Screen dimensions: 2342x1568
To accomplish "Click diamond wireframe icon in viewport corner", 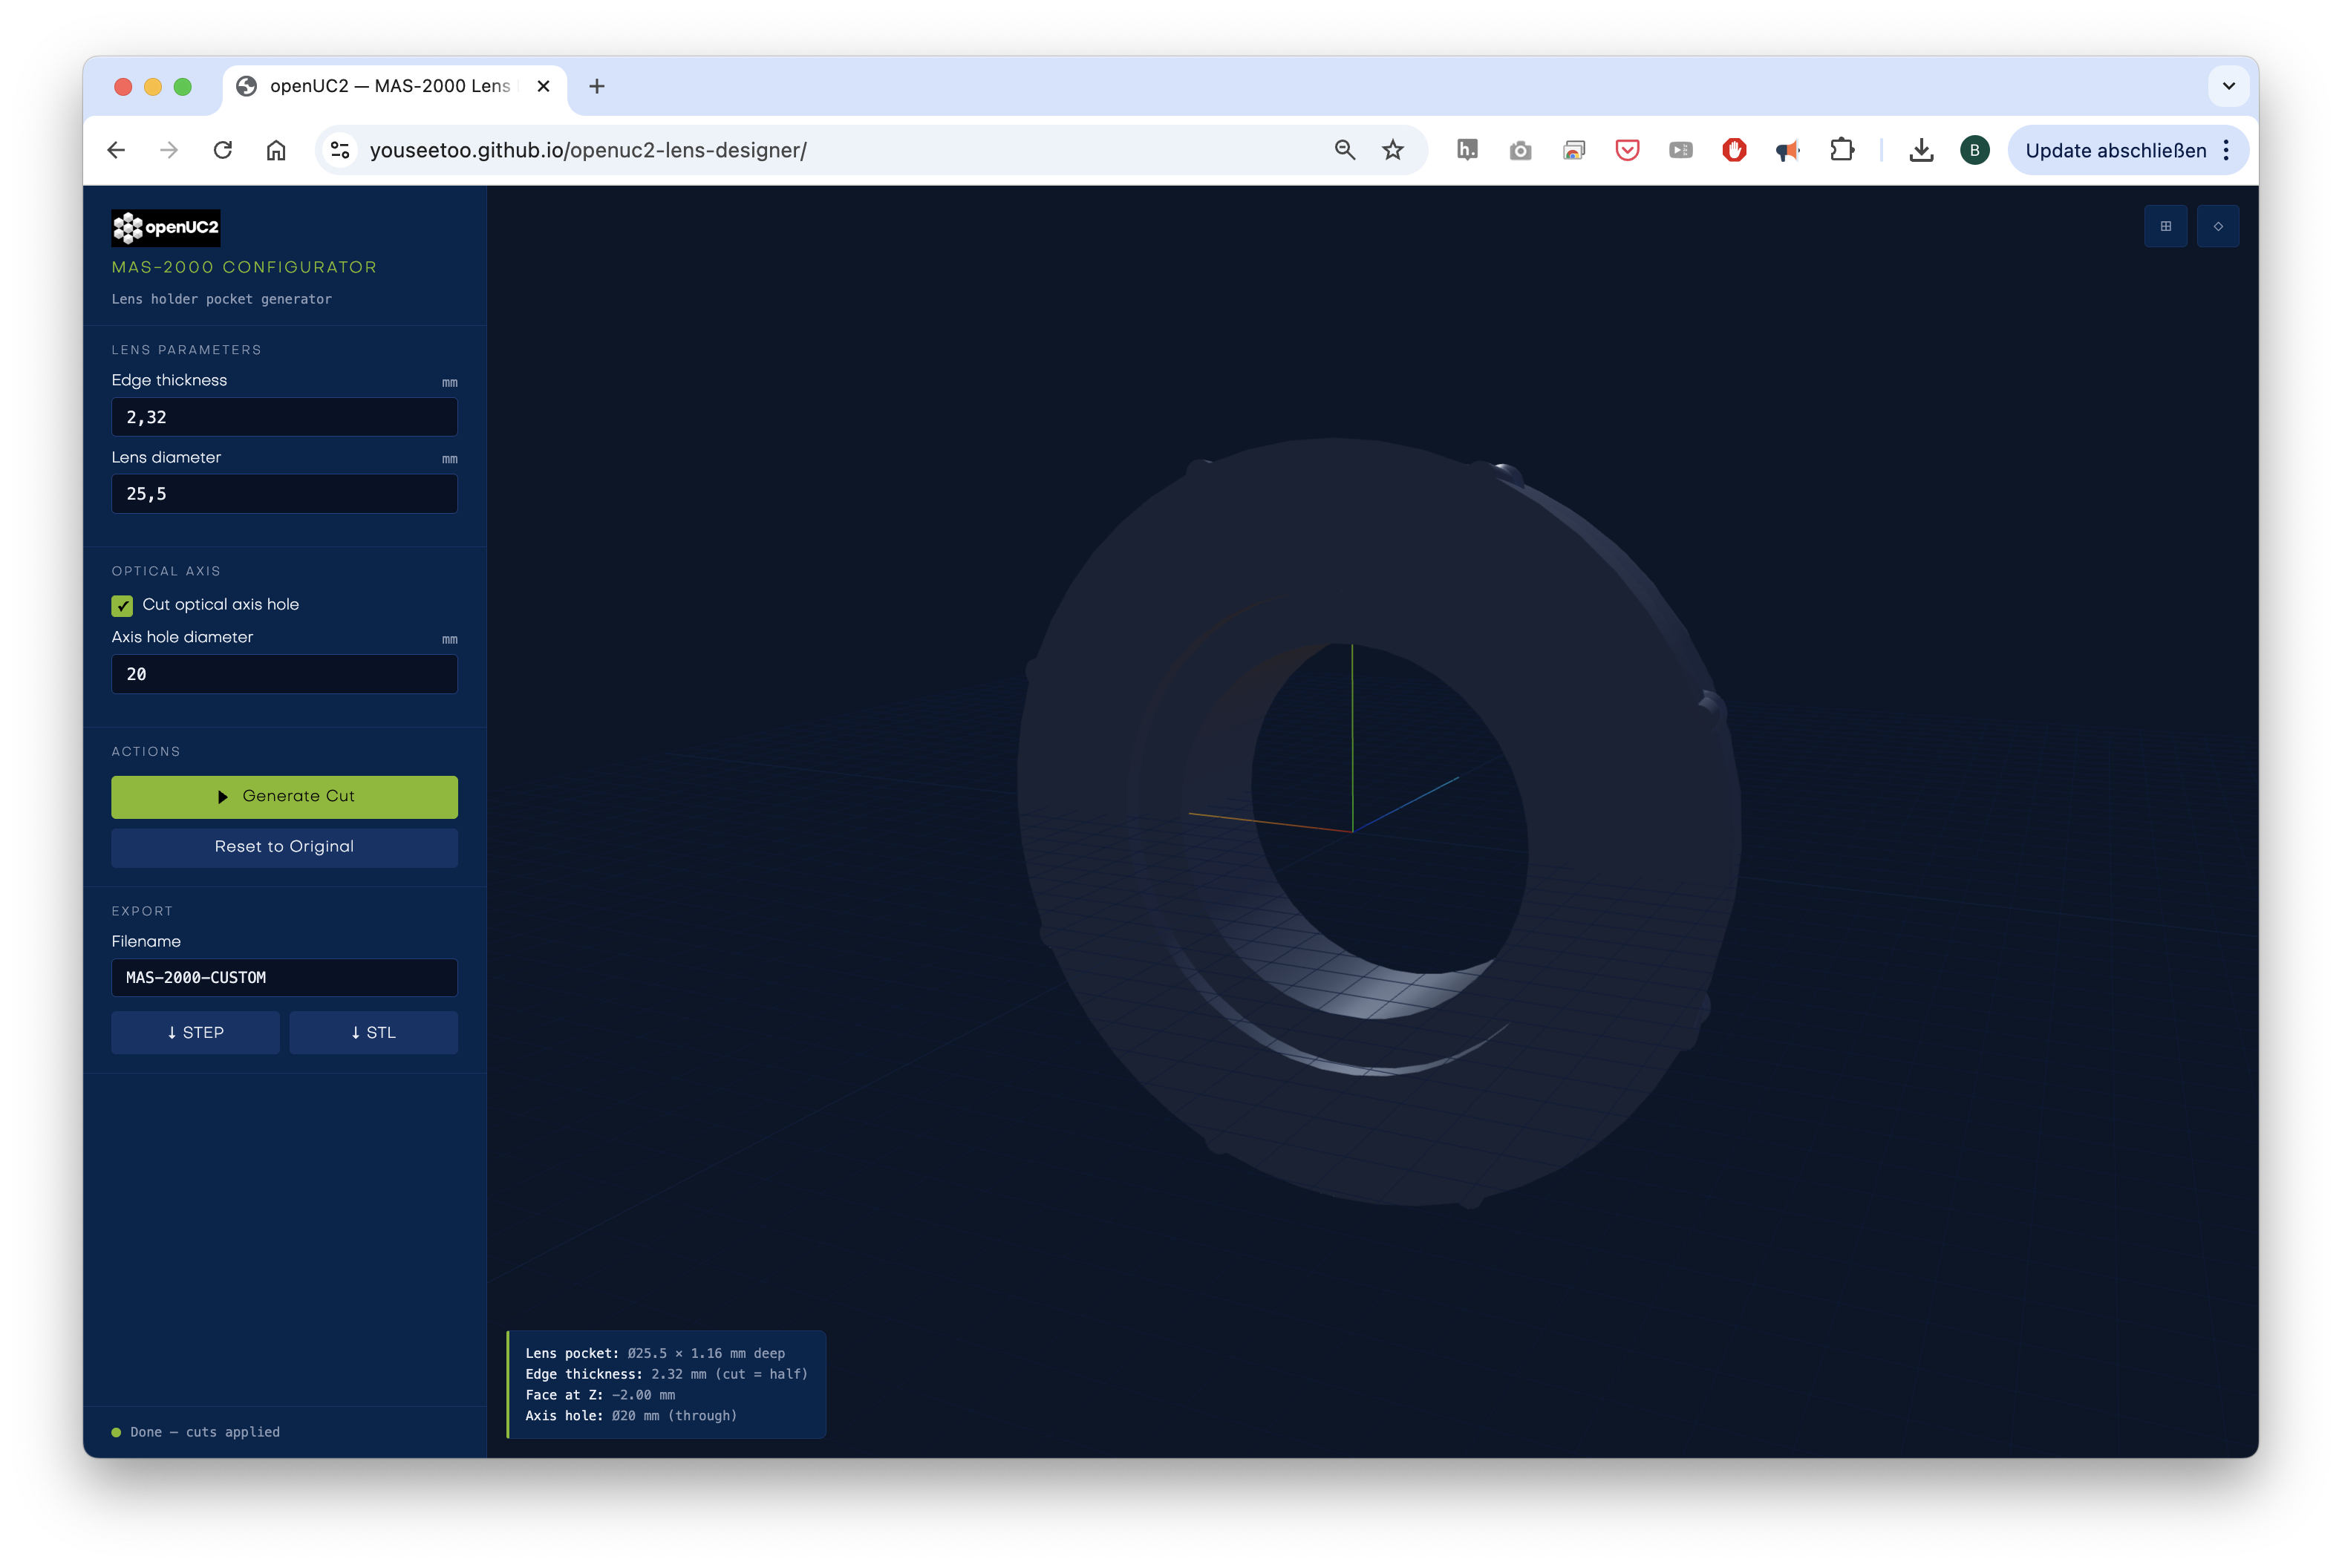I will coord(2217,226).
